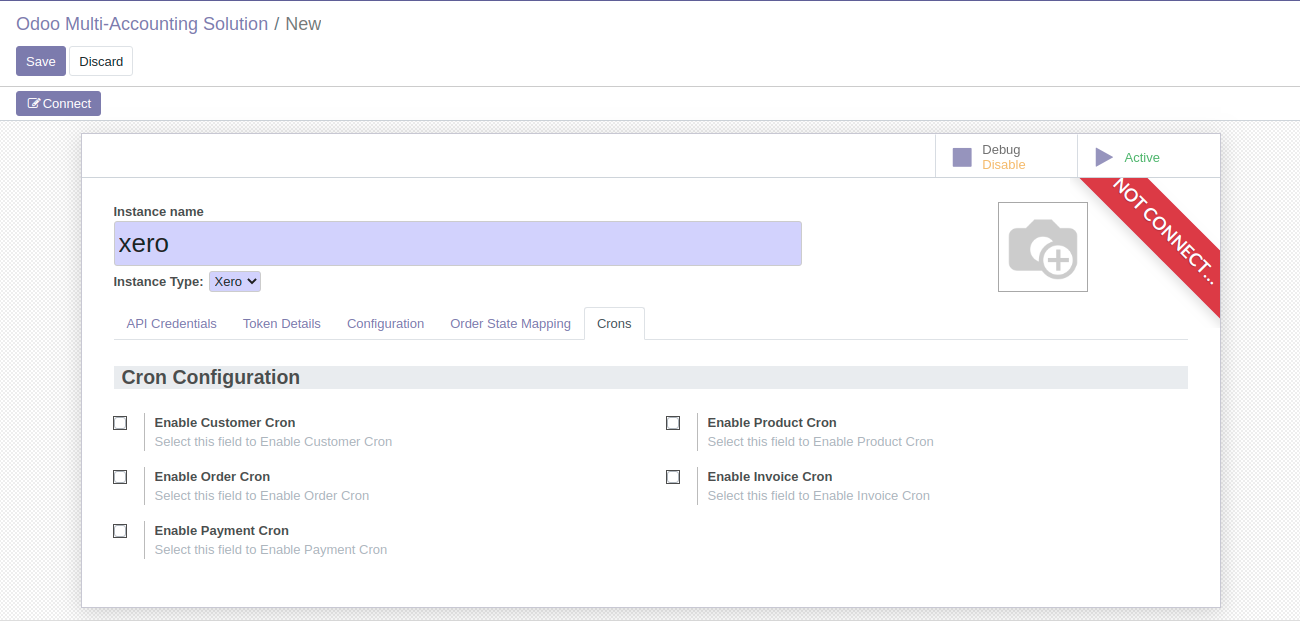Image resolution: width=1300 pixels, height=621 pixels.
Task: Go to the Configuration tab
Action: pyautogui.click(x=385, y=324)
